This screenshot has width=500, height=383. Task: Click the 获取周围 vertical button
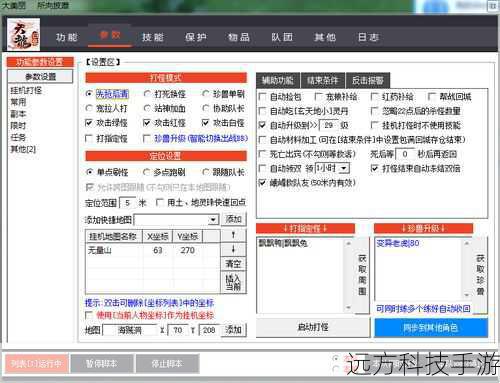pos(362,275)
